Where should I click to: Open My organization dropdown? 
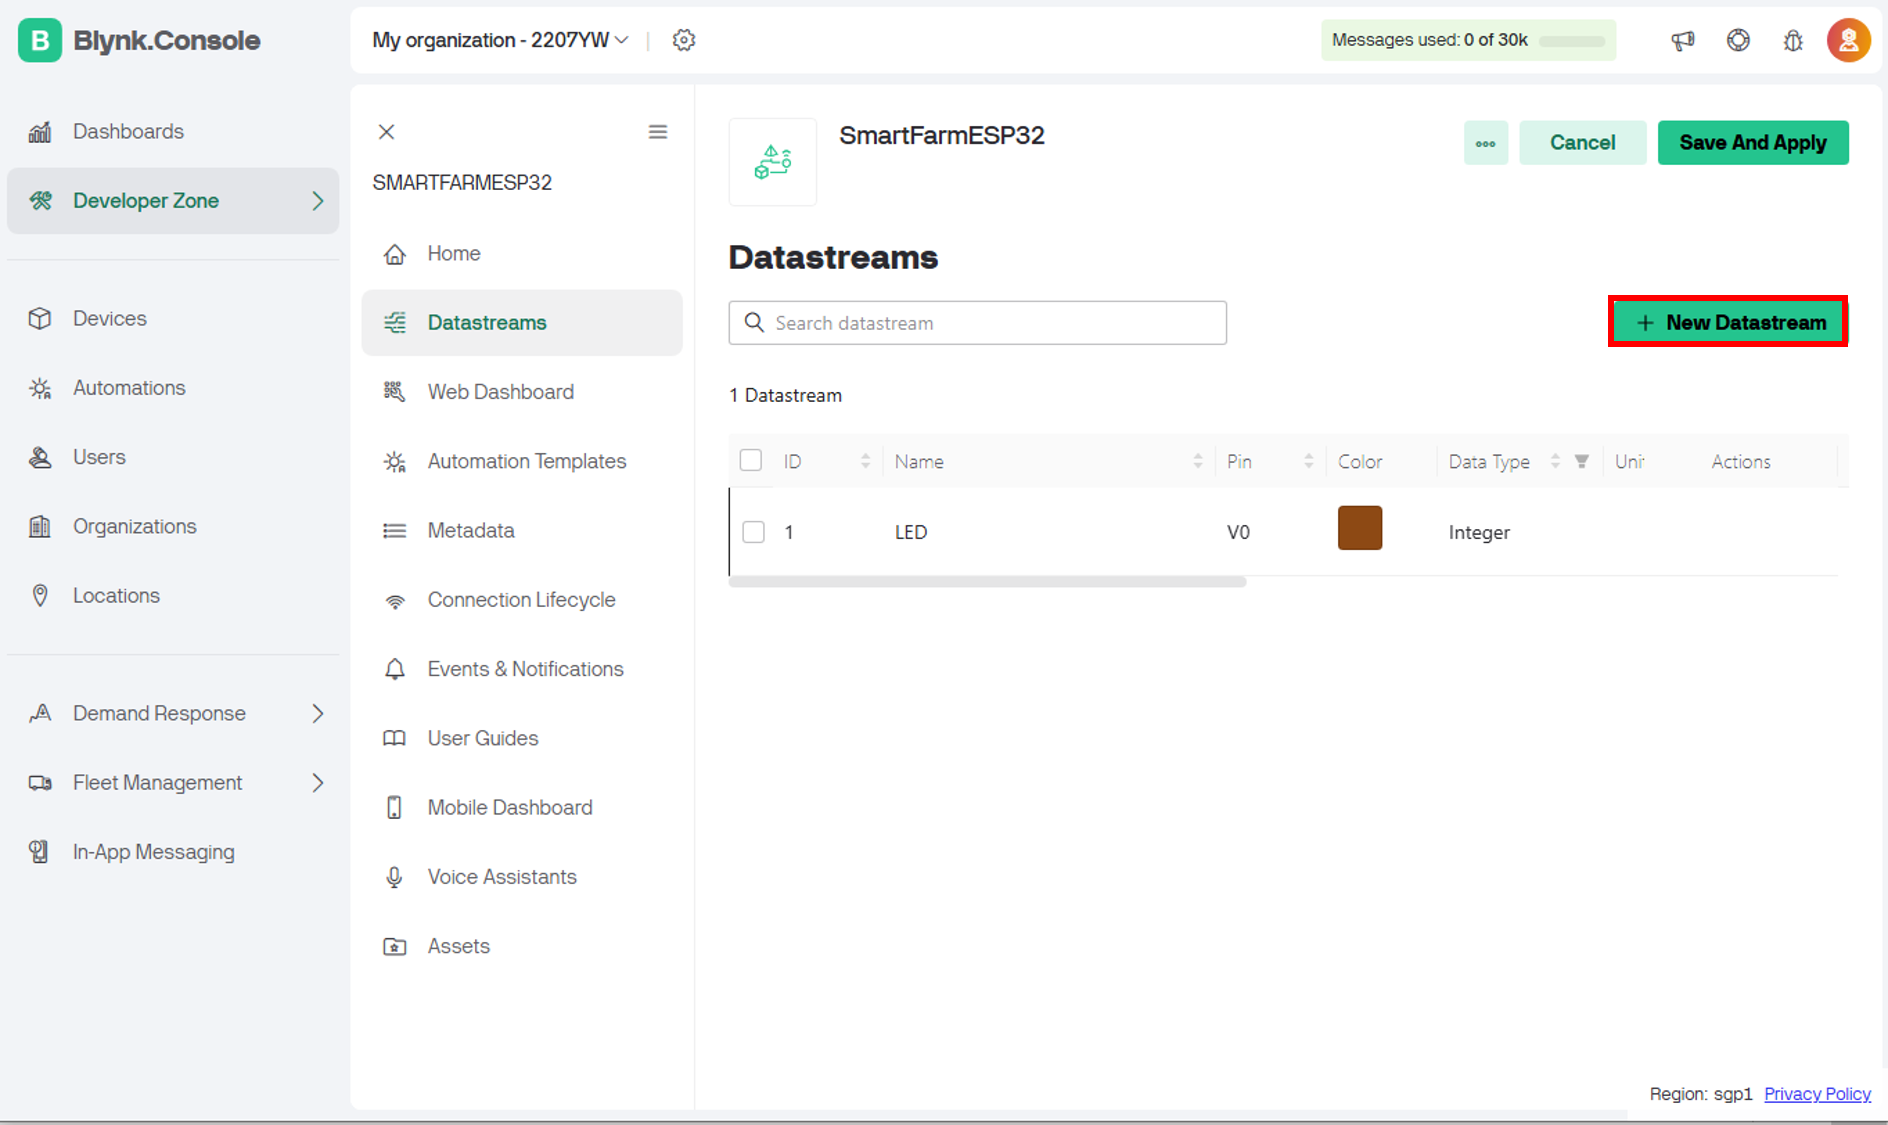click(x=500, y=40)
